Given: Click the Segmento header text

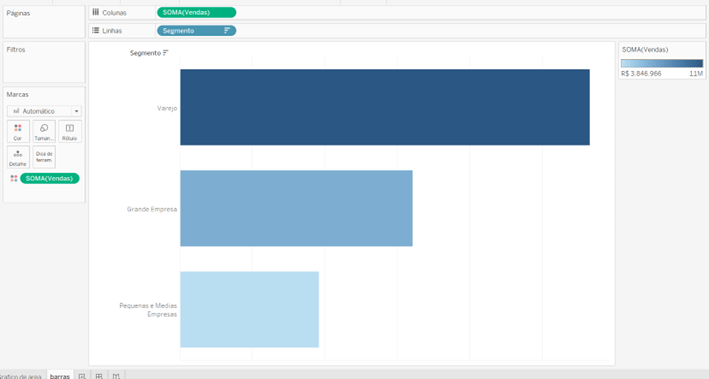Looking at the screenshot, I should tap(145, 53).
